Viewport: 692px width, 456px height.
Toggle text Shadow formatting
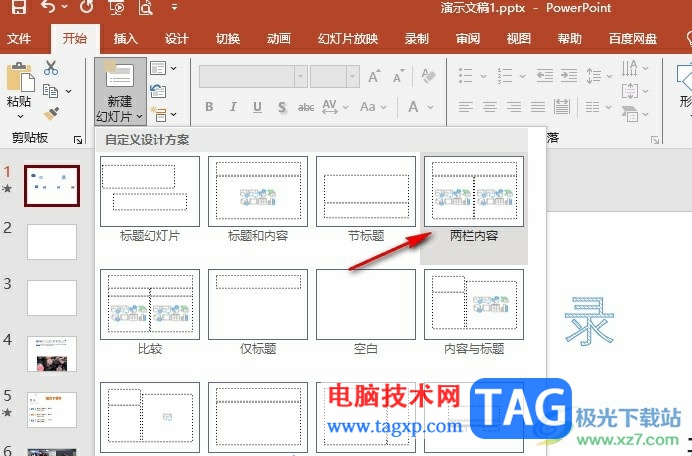(x=282, y=107)
